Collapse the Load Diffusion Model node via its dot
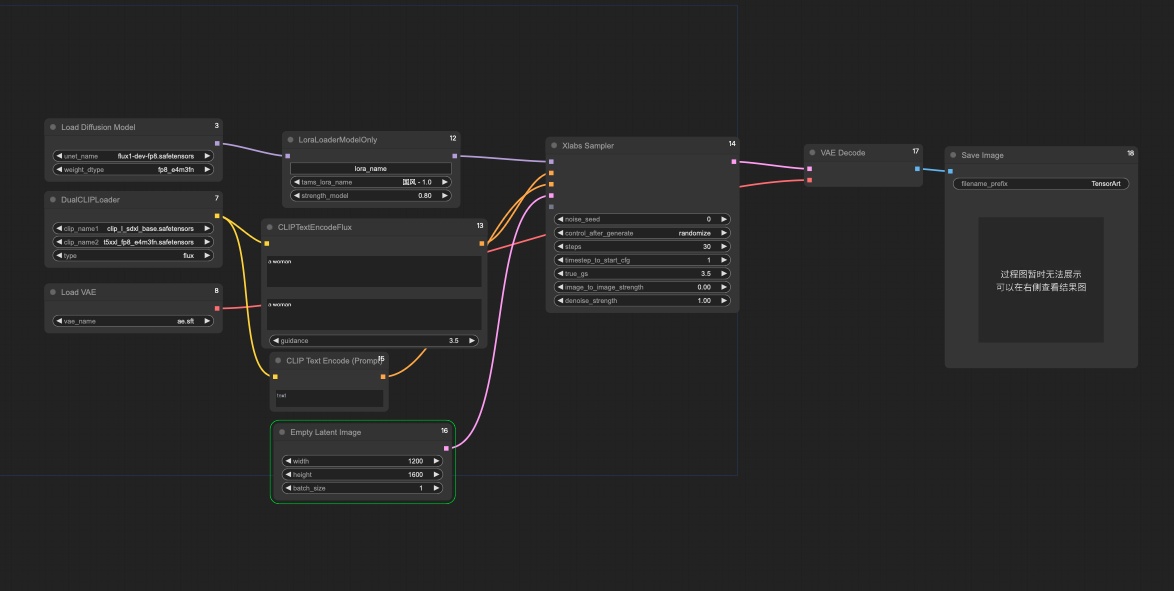The width and height of the screenshot is (1174, 591). pos(53,127)
